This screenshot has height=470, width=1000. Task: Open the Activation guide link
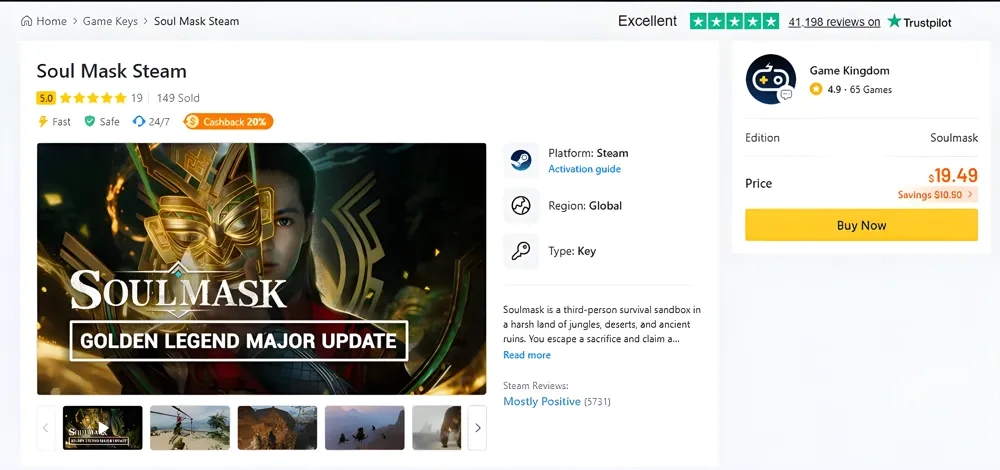[x=584, y=169]
